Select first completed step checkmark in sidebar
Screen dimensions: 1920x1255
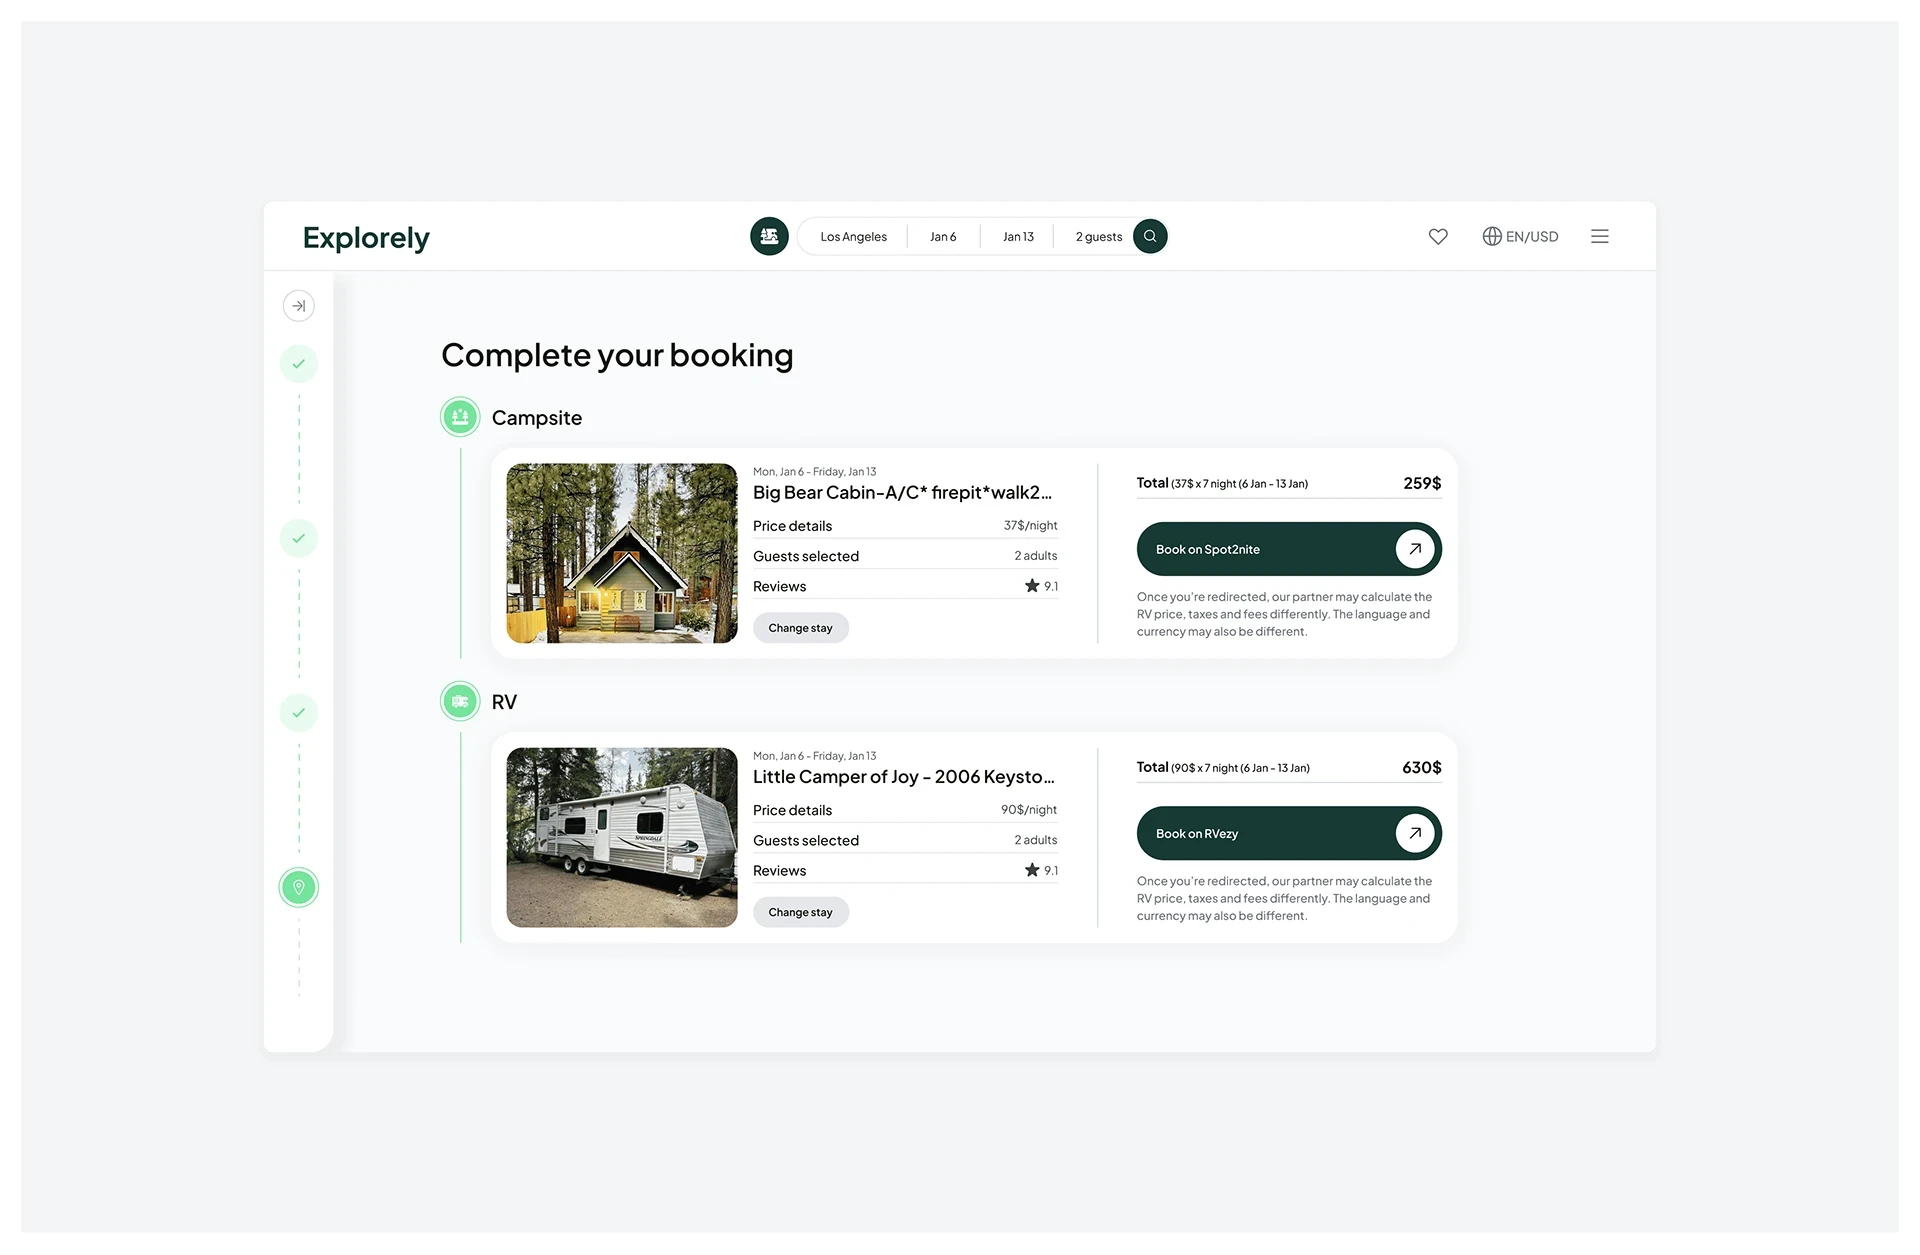click(x=299, y=364)
